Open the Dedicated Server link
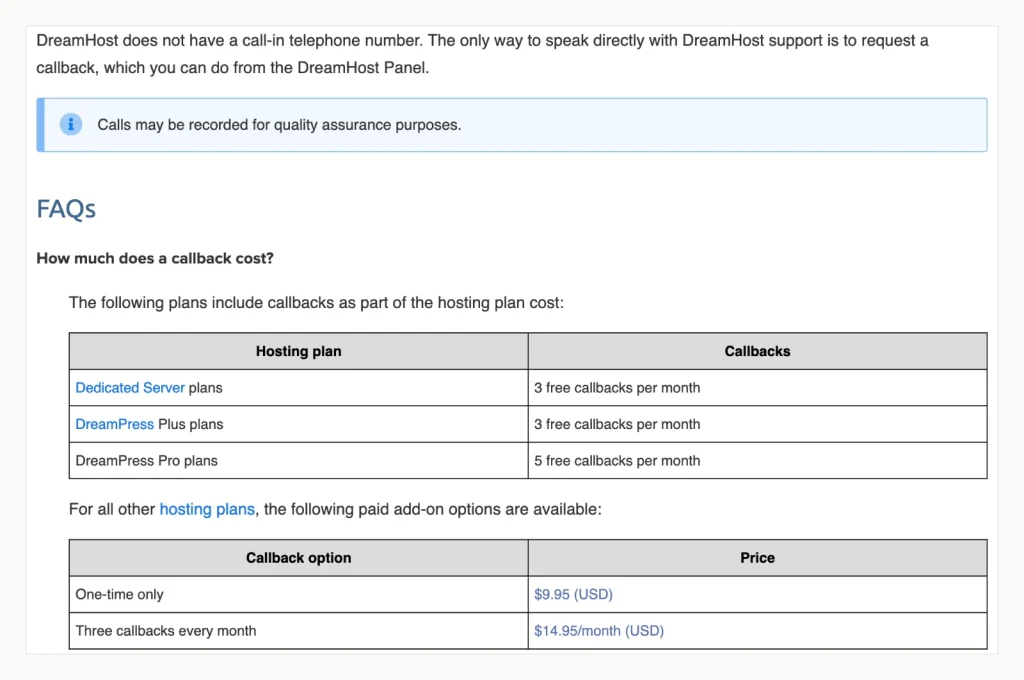The height and width of the screenshot is (680, 1024). pyautogui.click(x=130, y=387)
